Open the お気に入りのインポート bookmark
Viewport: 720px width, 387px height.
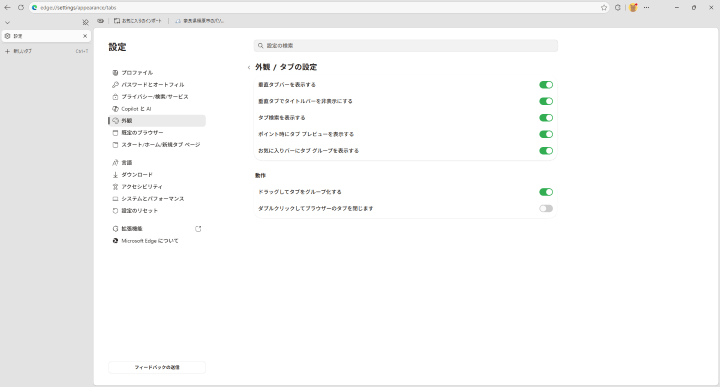tap(138, 21)
